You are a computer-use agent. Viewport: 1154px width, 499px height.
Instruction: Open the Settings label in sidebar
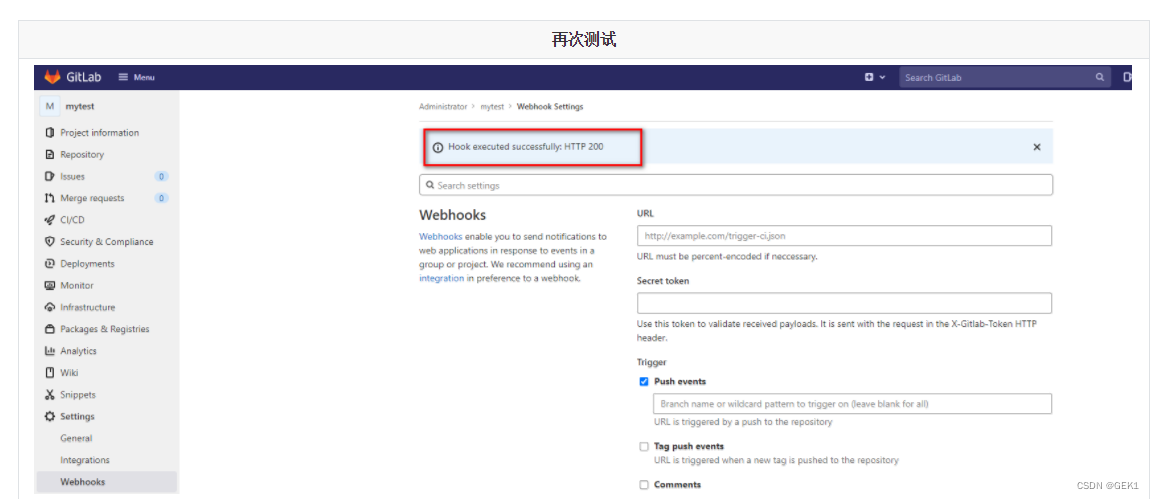(x=77, y=417)
